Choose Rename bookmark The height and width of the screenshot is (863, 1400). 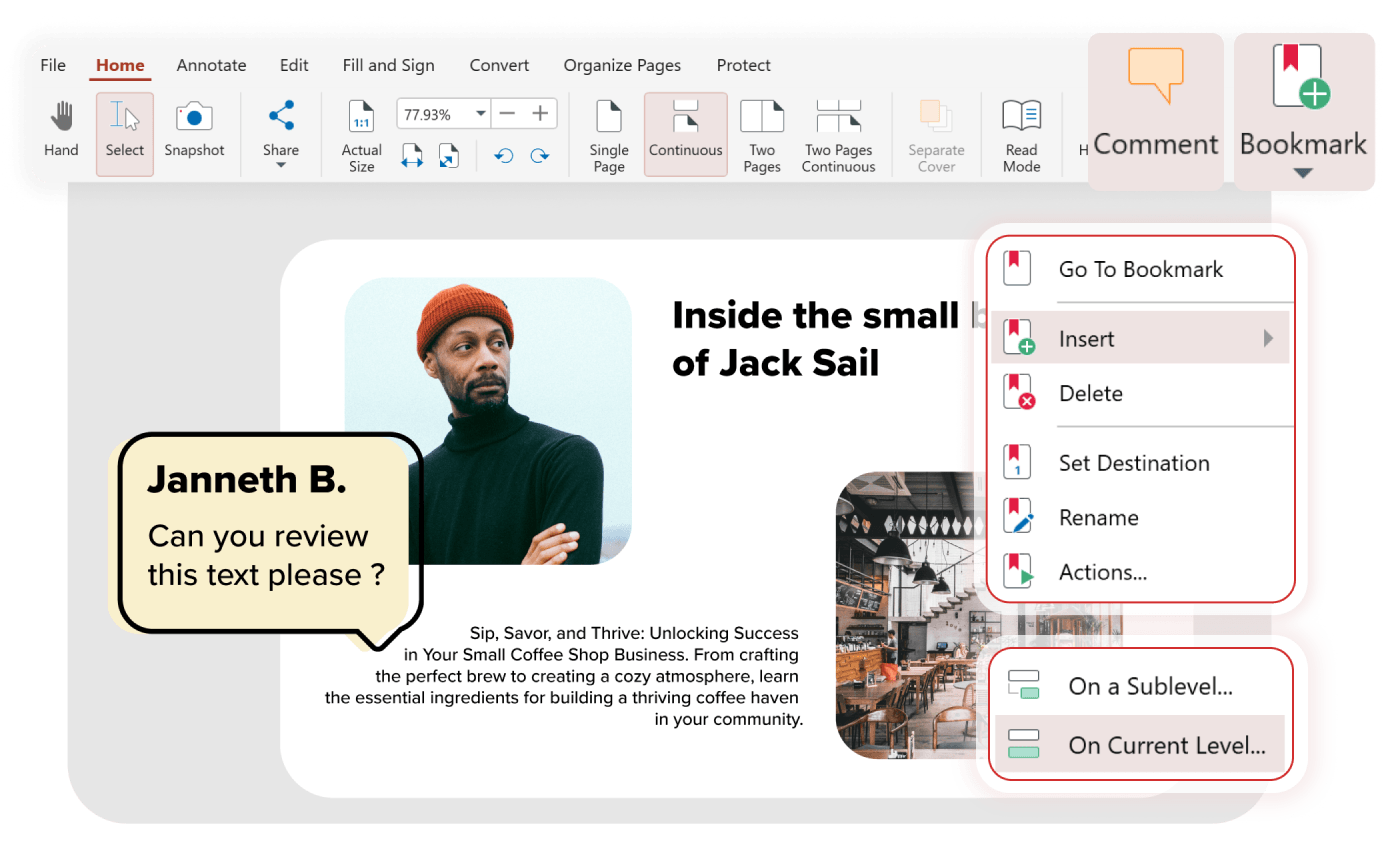[x=1141, y=518]
